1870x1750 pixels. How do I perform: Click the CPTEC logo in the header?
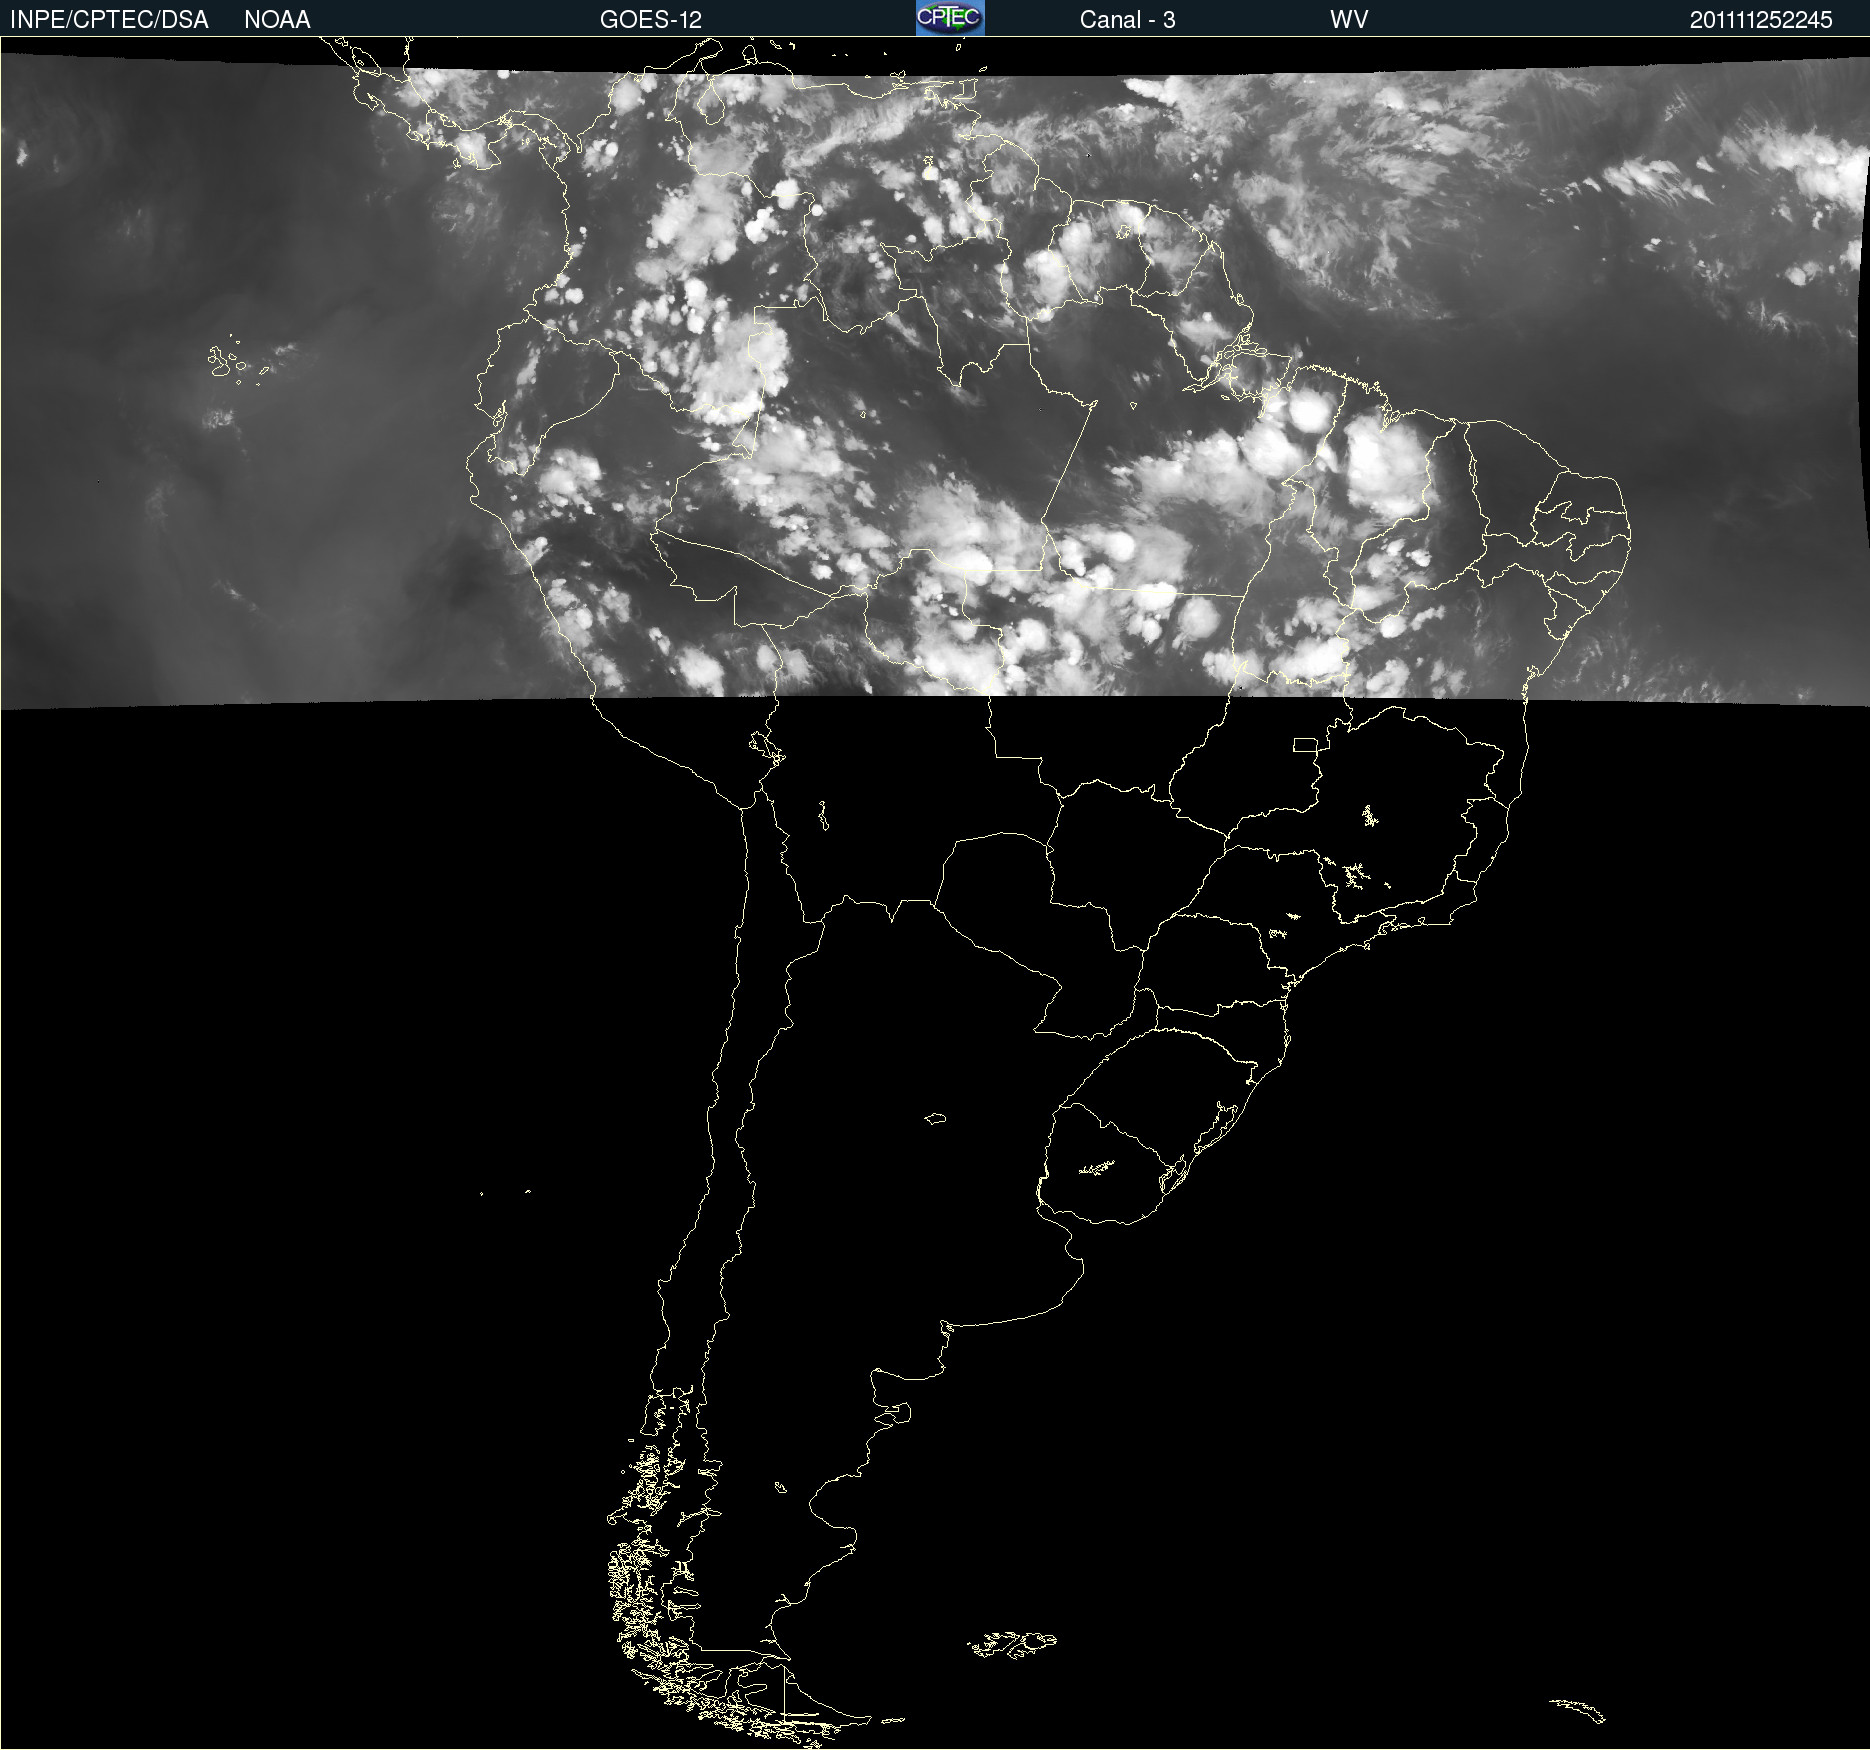(950, 18)
